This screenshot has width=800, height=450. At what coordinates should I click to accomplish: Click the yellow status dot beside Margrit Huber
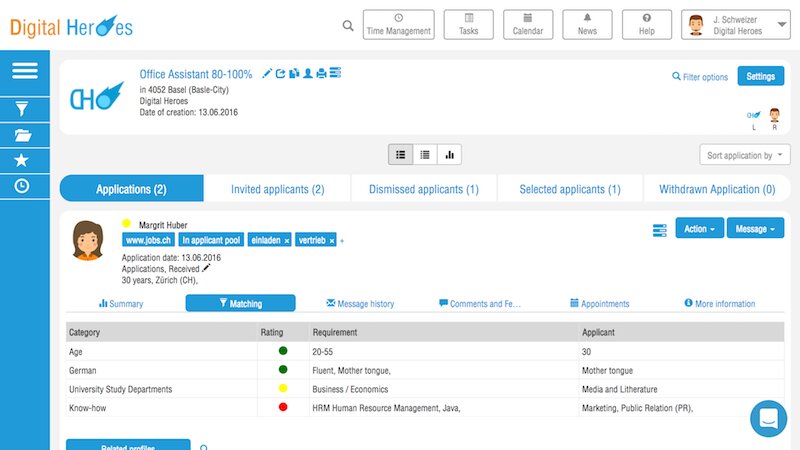click(x=127, y=224)
